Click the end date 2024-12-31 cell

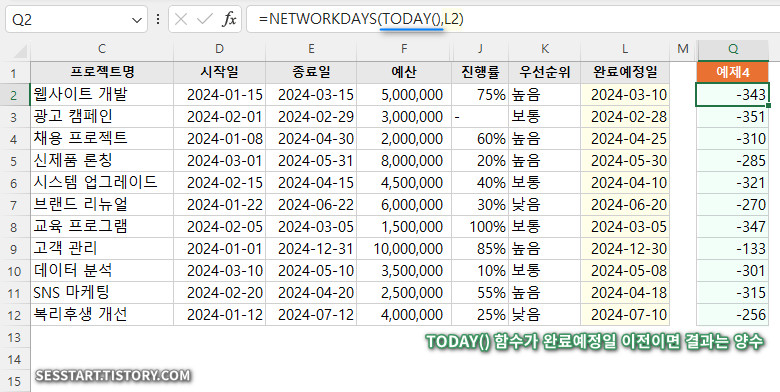click(311, 248)
